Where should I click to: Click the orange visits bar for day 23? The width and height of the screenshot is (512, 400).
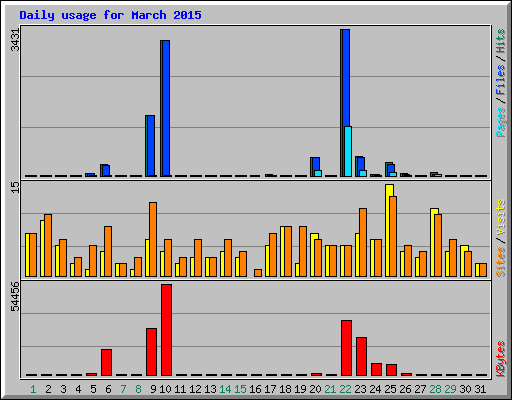[363, 242]
